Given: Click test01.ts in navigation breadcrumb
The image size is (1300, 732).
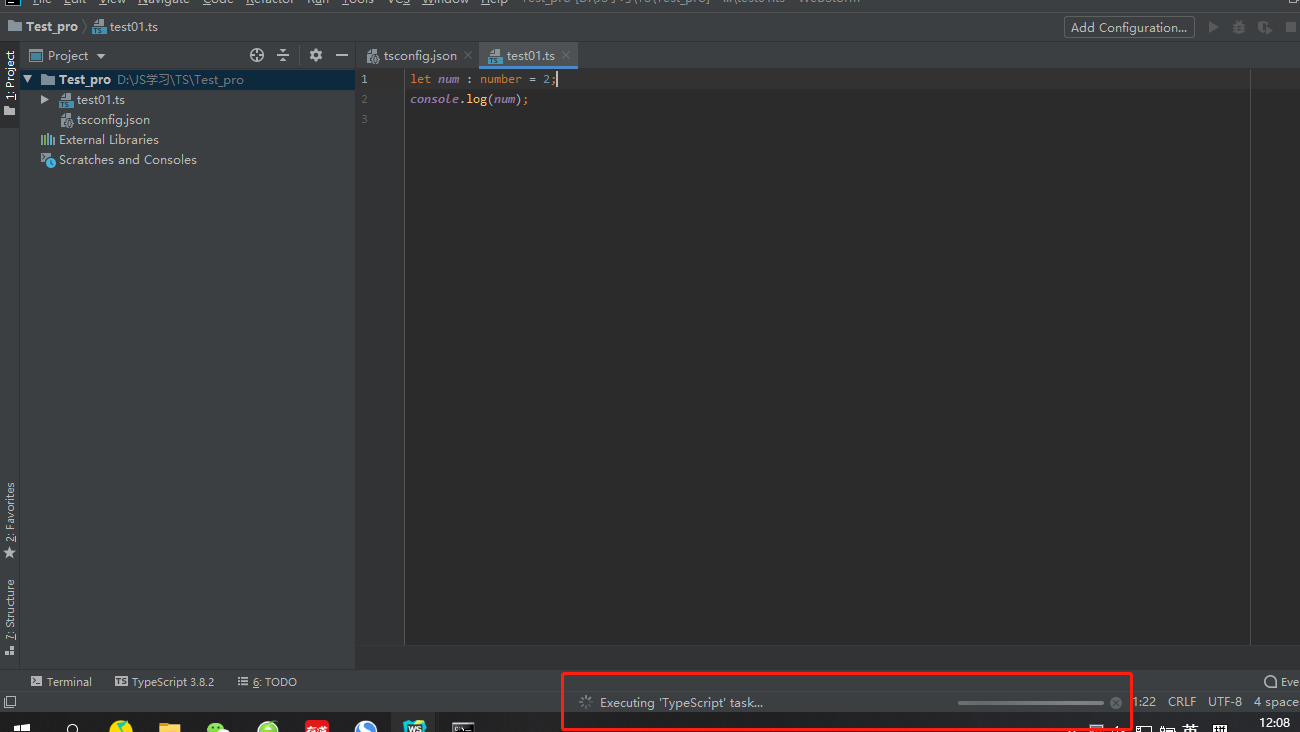Looking at the screenshot, I should 125,27.
